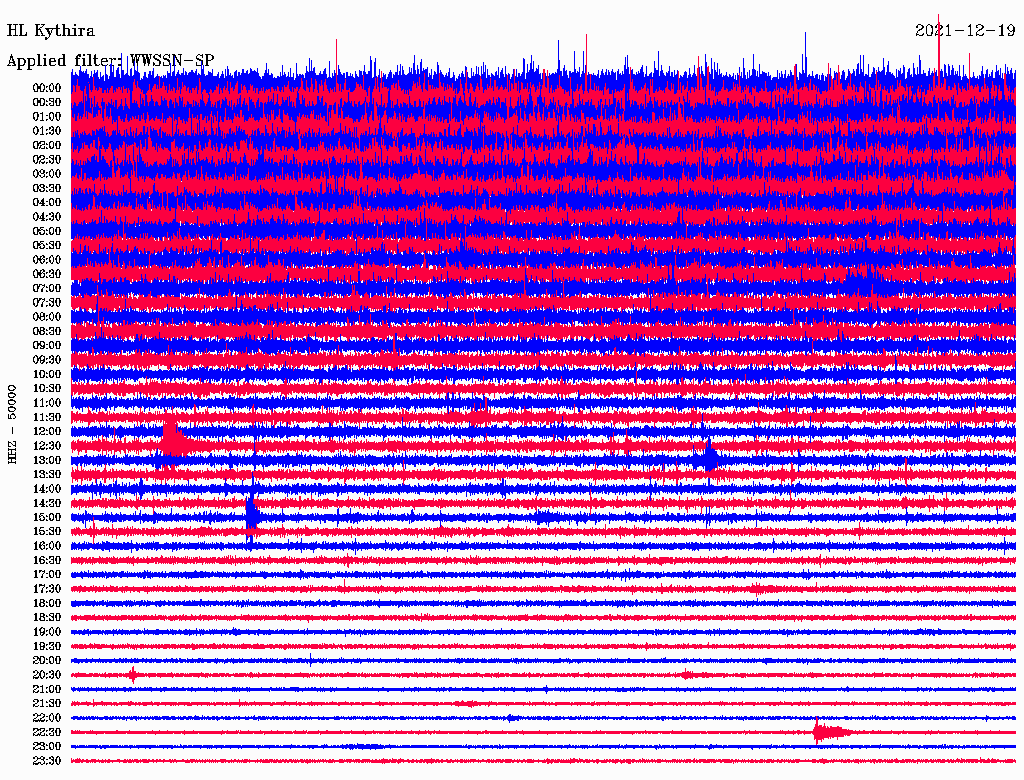Select the 12:30 time label
This screenshot has width=1024, height=780.
47,446
